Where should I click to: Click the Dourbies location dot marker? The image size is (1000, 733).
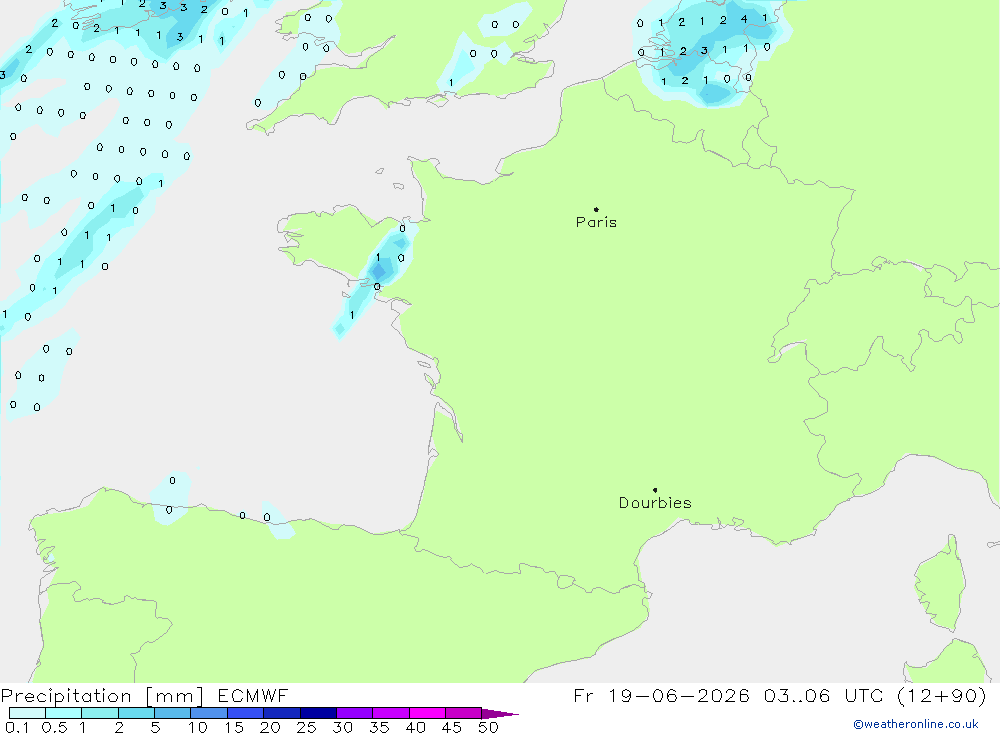pyautogui.click(x=655, y=490)
